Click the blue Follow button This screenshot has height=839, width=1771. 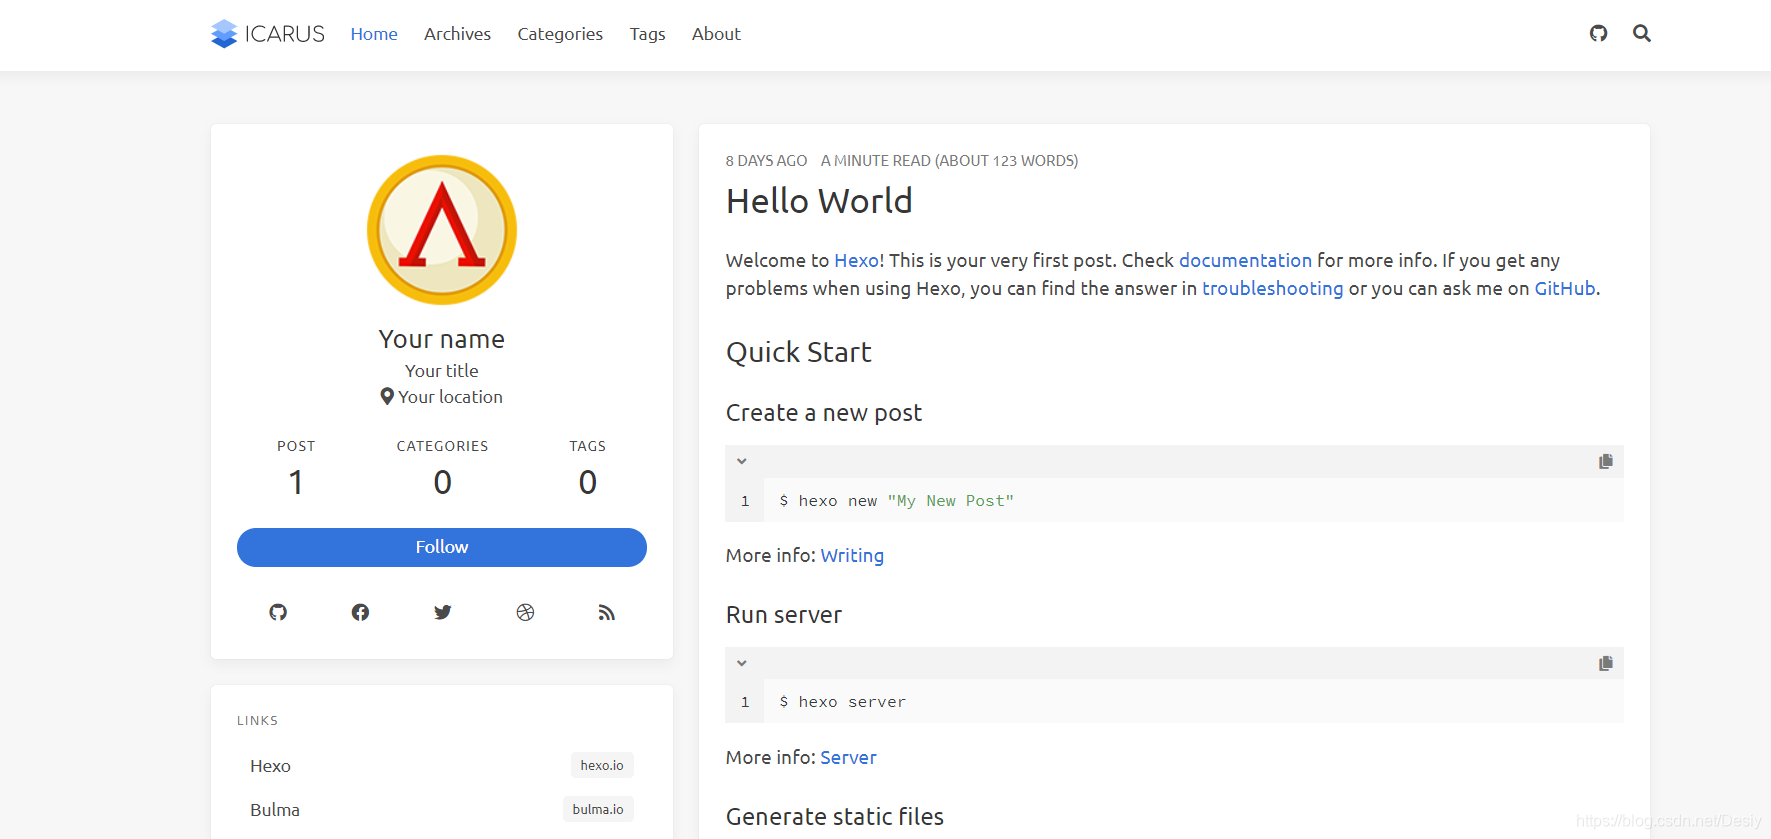tap(442, 547)
